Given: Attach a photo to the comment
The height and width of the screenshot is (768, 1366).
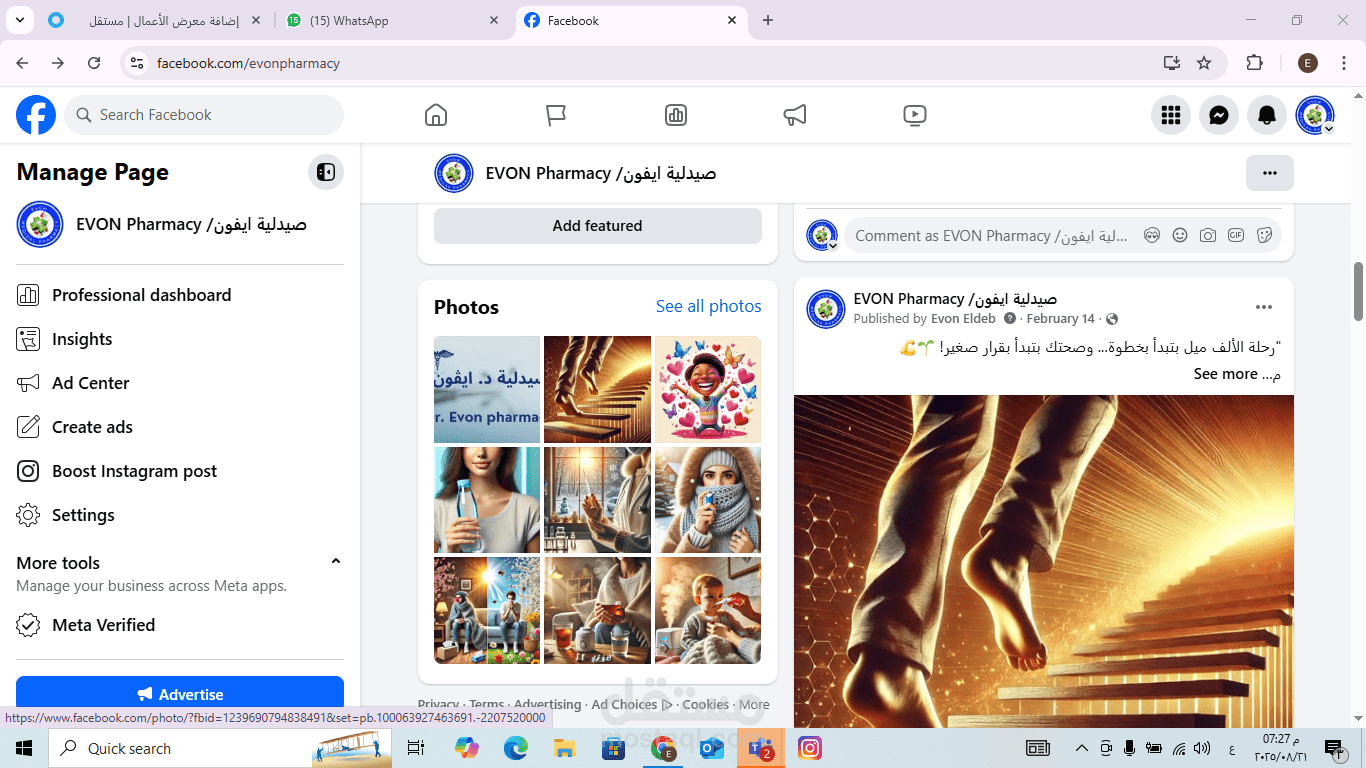Looking at the screenshot, I should pyautogui.click(x=1208, y=236).
